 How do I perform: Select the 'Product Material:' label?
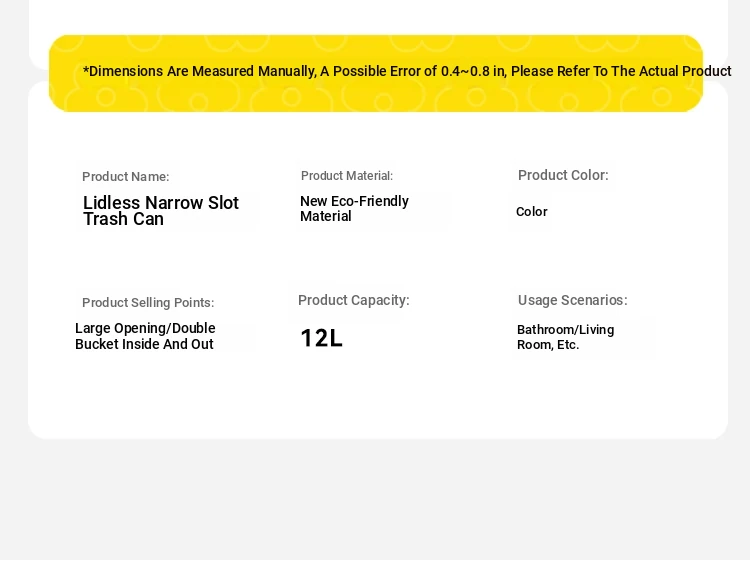[x=347, y=176]
